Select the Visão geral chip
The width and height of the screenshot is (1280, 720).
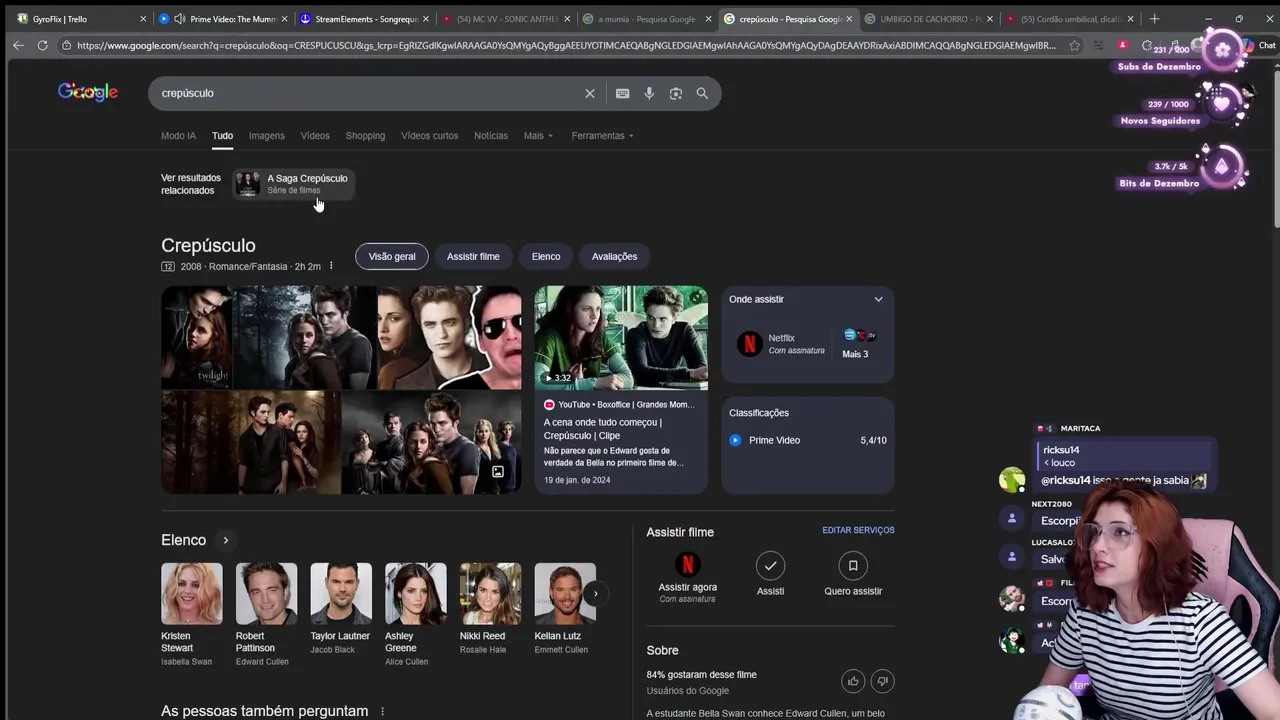pos(392,257)
